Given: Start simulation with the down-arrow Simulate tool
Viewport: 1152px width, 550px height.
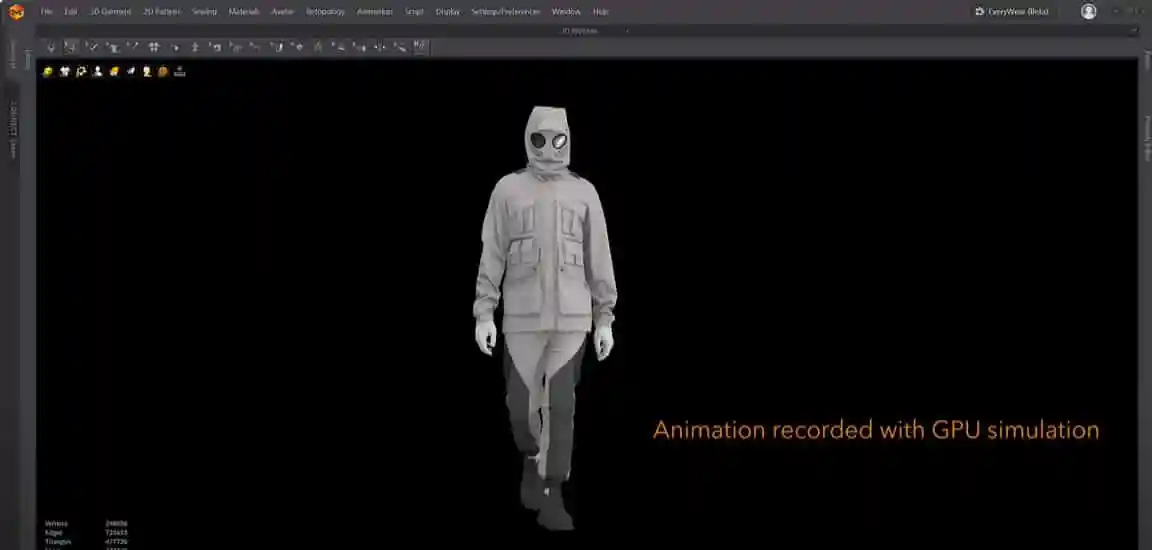Looking at the screenshot, I should (51, 47).
